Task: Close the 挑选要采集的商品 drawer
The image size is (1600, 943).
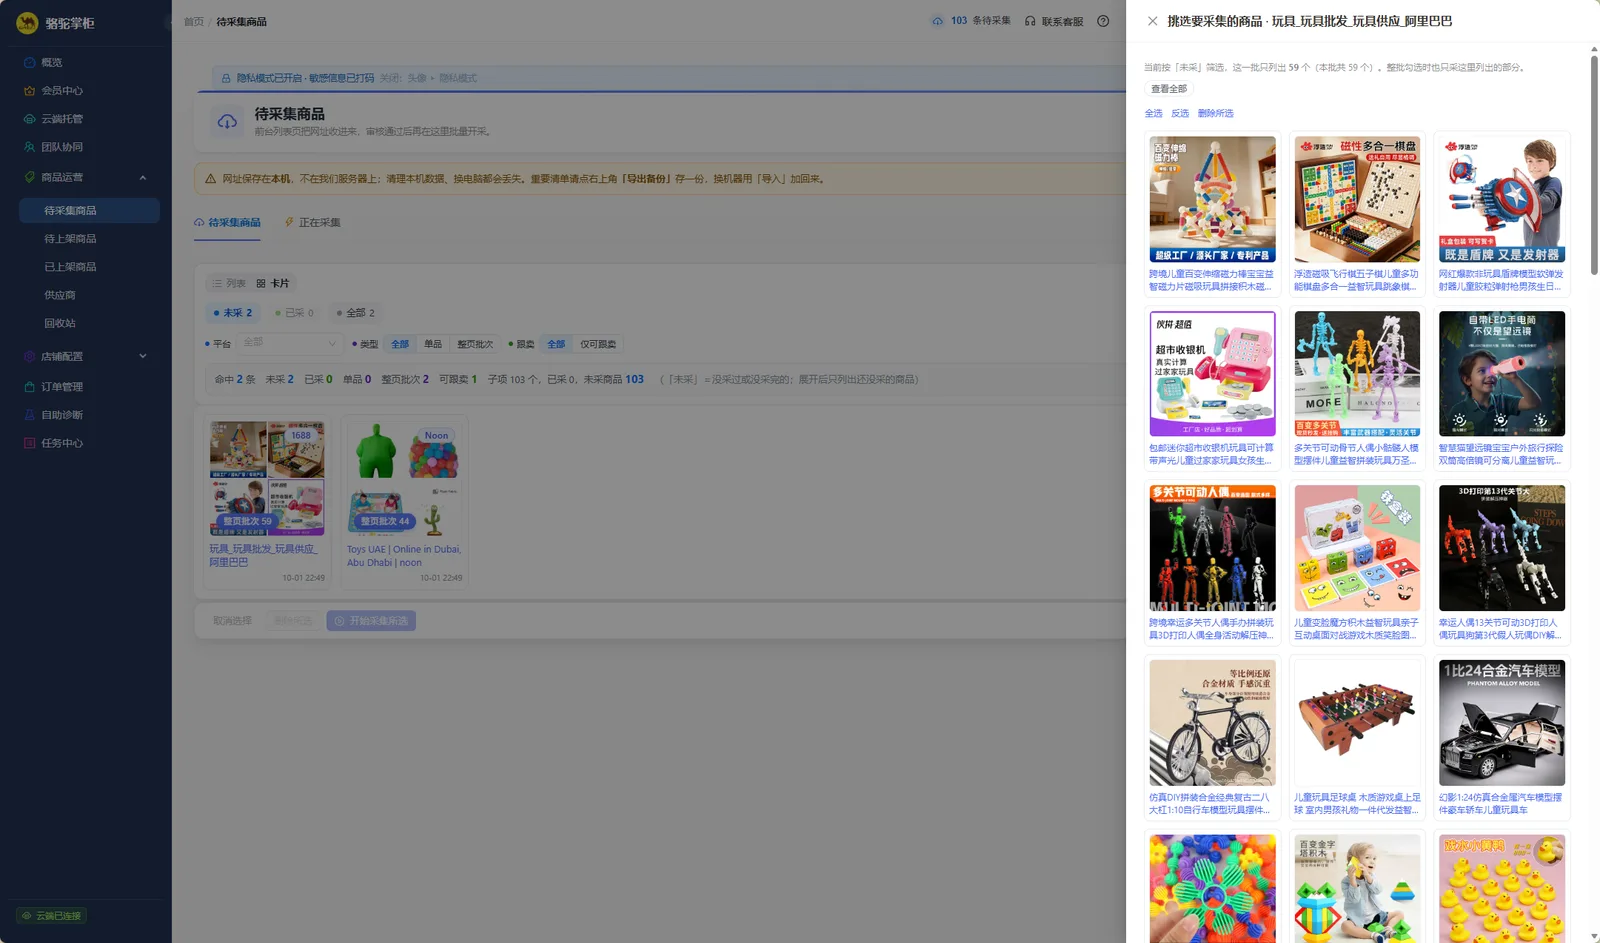Action: [x=1152, y=21]
